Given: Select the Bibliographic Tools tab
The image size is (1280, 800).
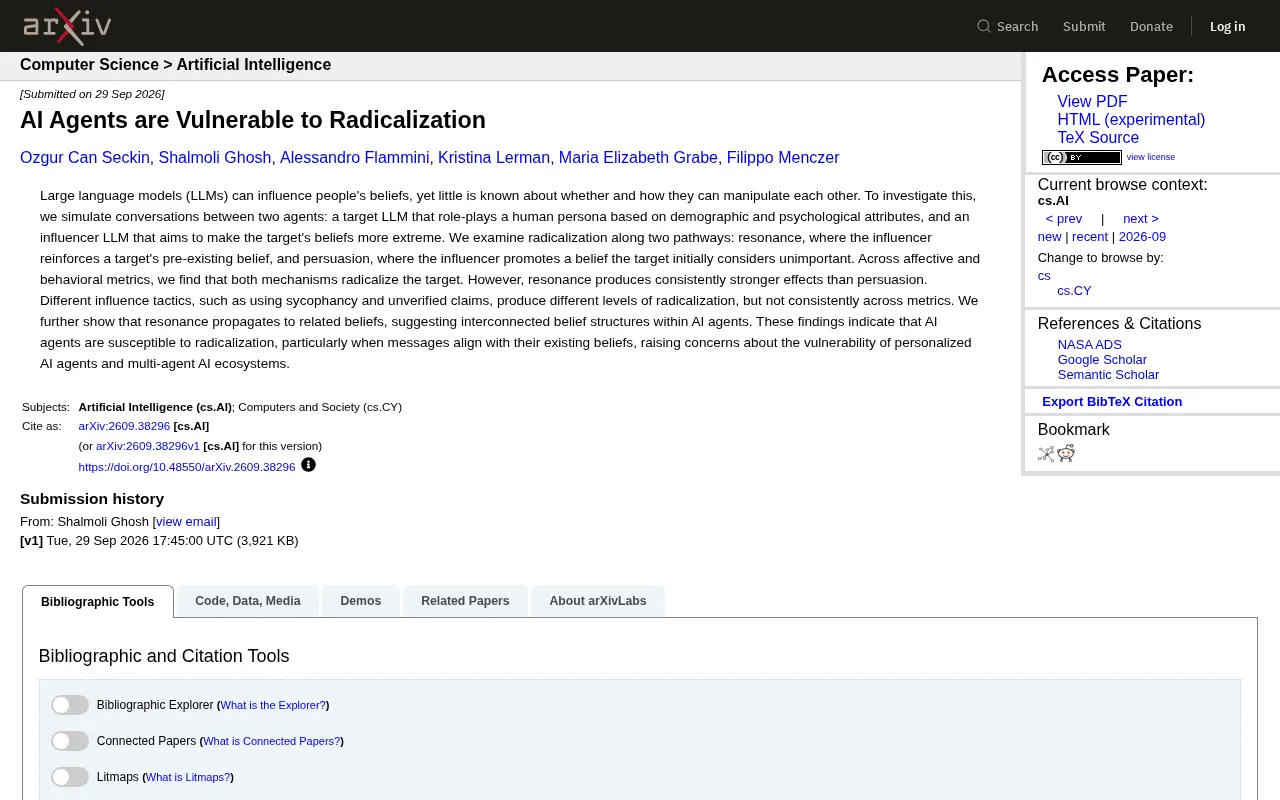Looking at the screenshot, I should tap(98, 602).
